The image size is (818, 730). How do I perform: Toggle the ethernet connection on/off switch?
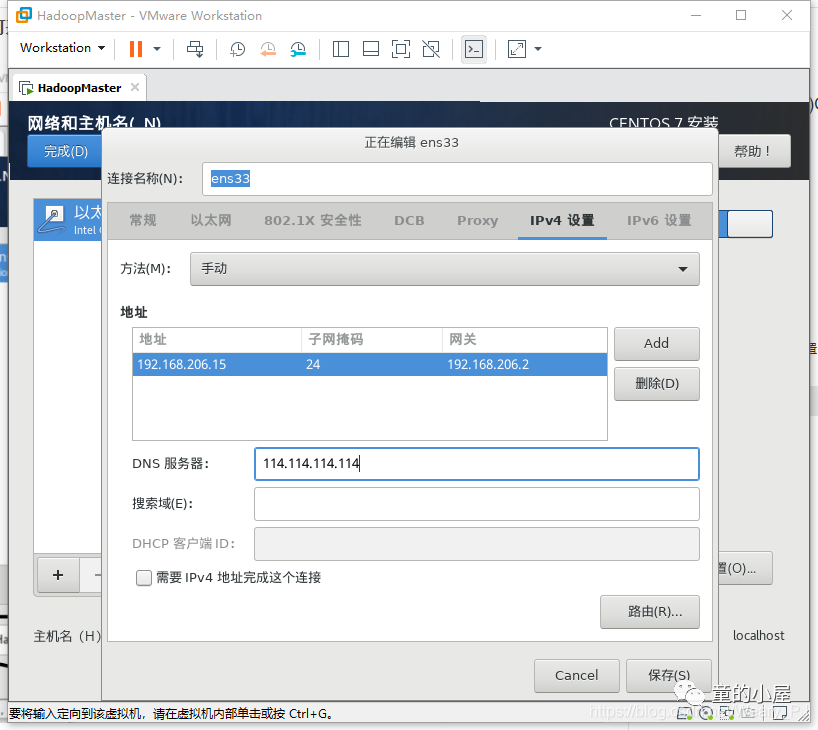[745, 224]
